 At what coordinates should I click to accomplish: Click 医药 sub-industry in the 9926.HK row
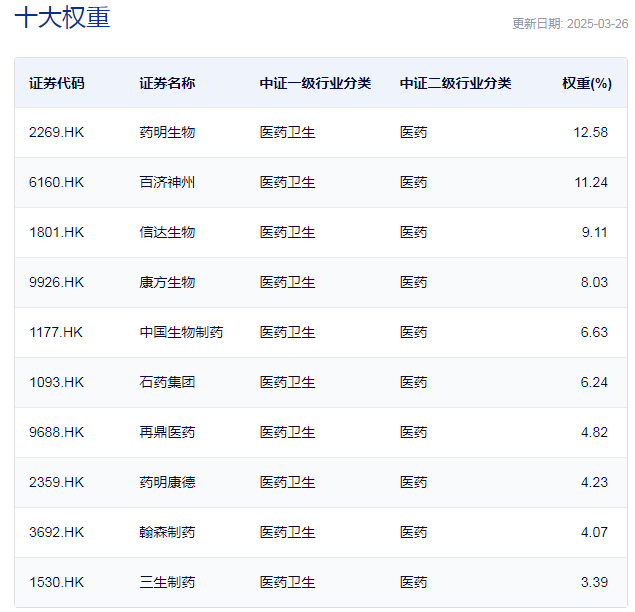coord(413,282)
